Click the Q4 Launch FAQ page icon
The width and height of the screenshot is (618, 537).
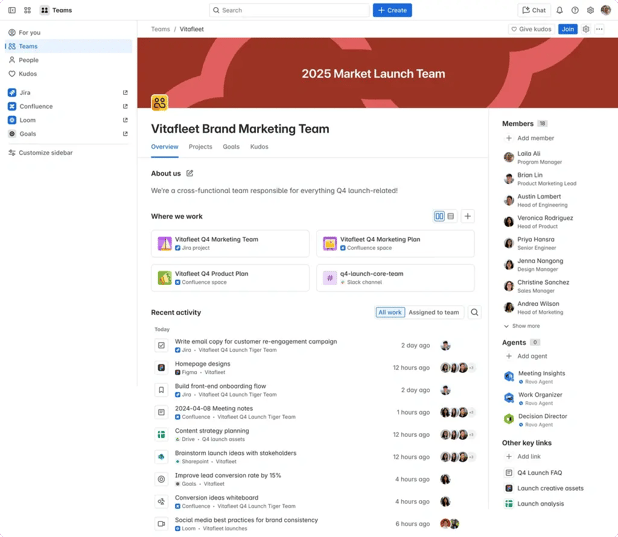509,472
